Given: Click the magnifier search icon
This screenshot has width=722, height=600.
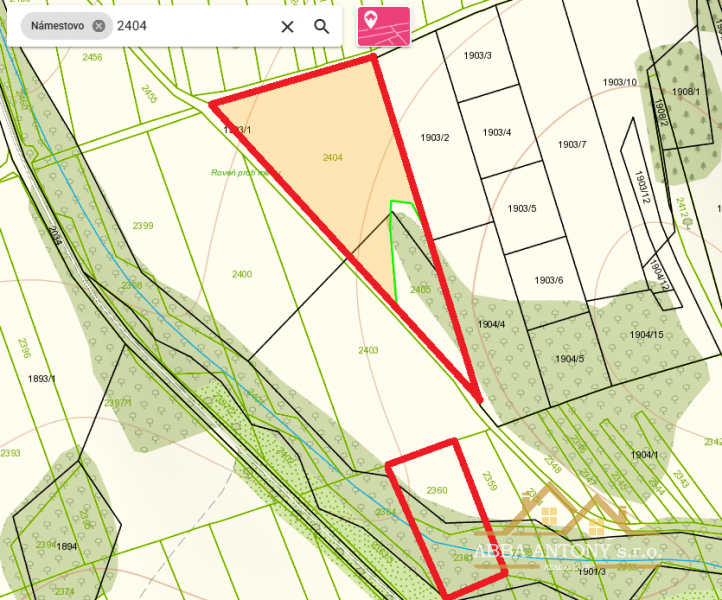Looking at the screenshot, I should click(x=321, y=27).
